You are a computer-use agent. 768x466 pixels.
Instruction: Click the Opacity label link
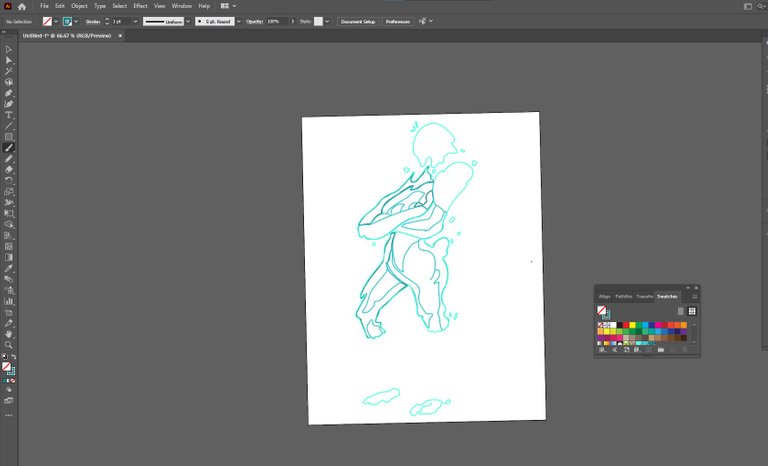click(x=254, y=22)
